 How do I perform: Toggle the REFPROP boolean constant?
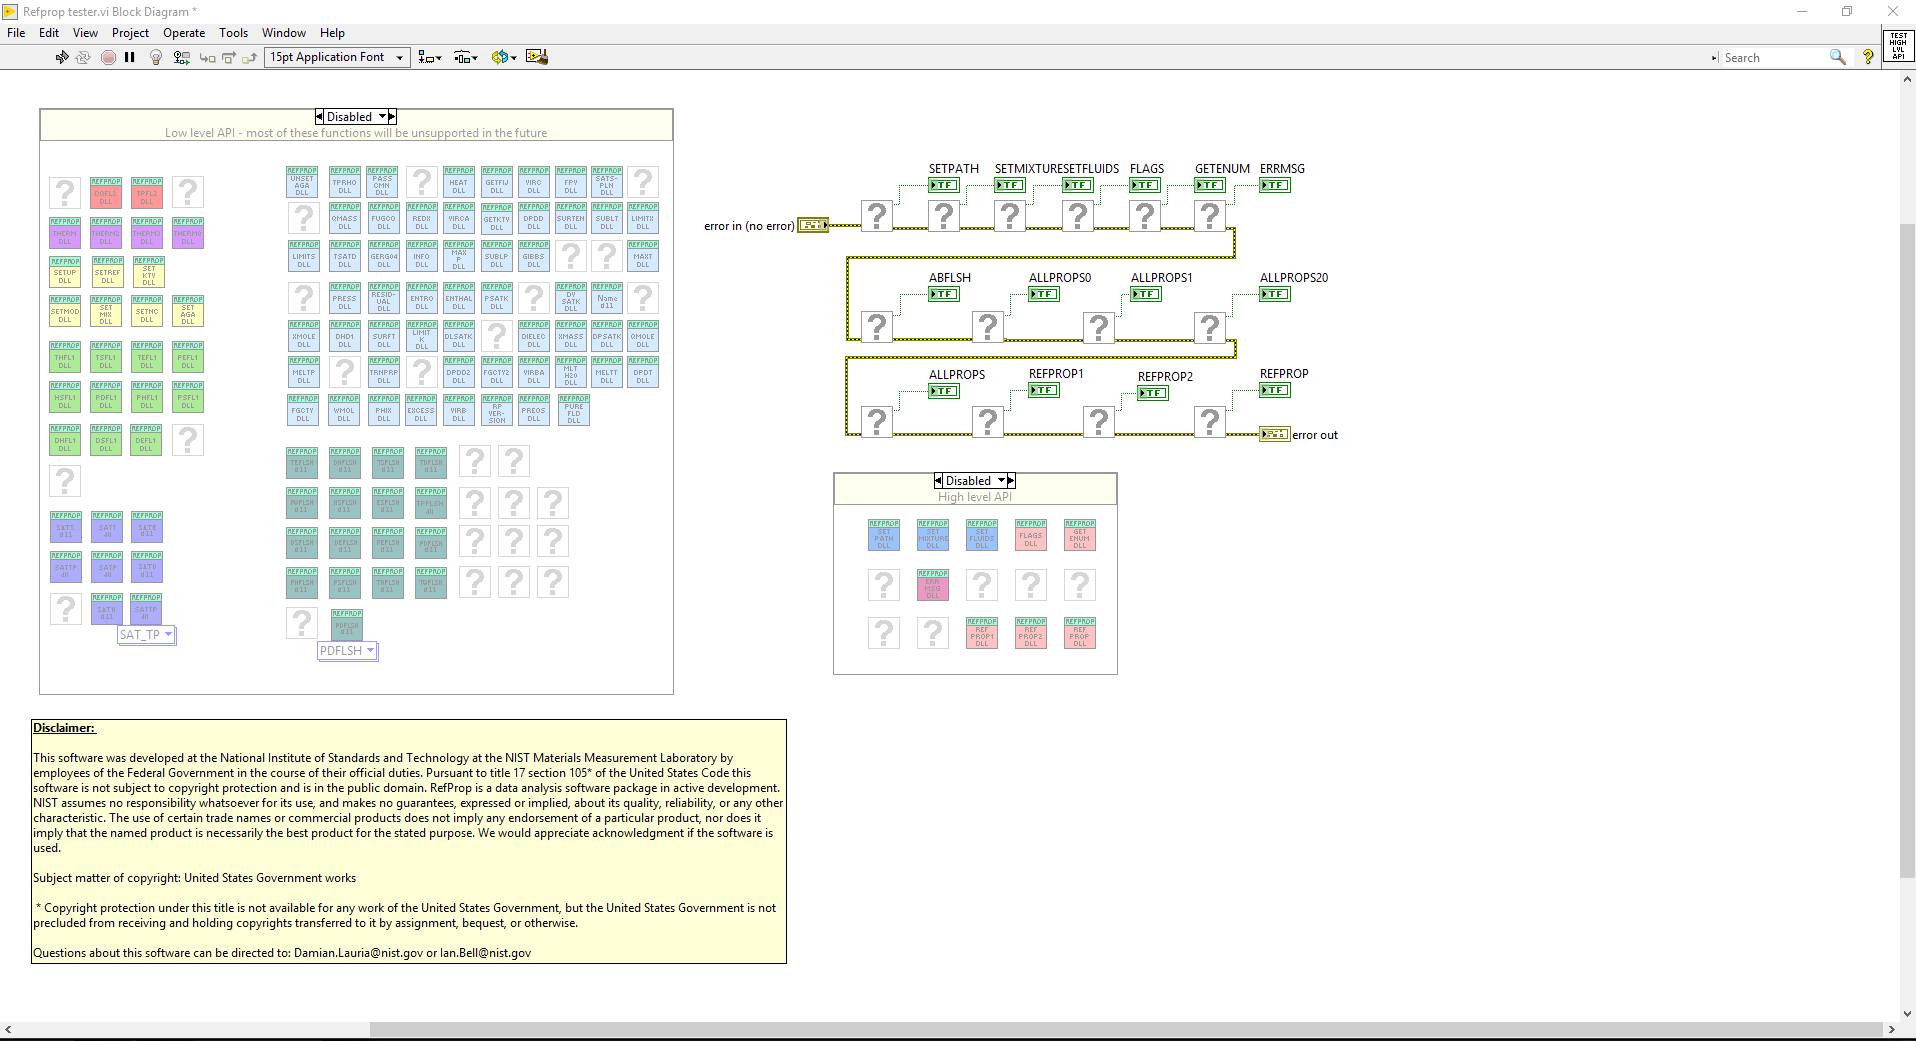[1274, 390]
